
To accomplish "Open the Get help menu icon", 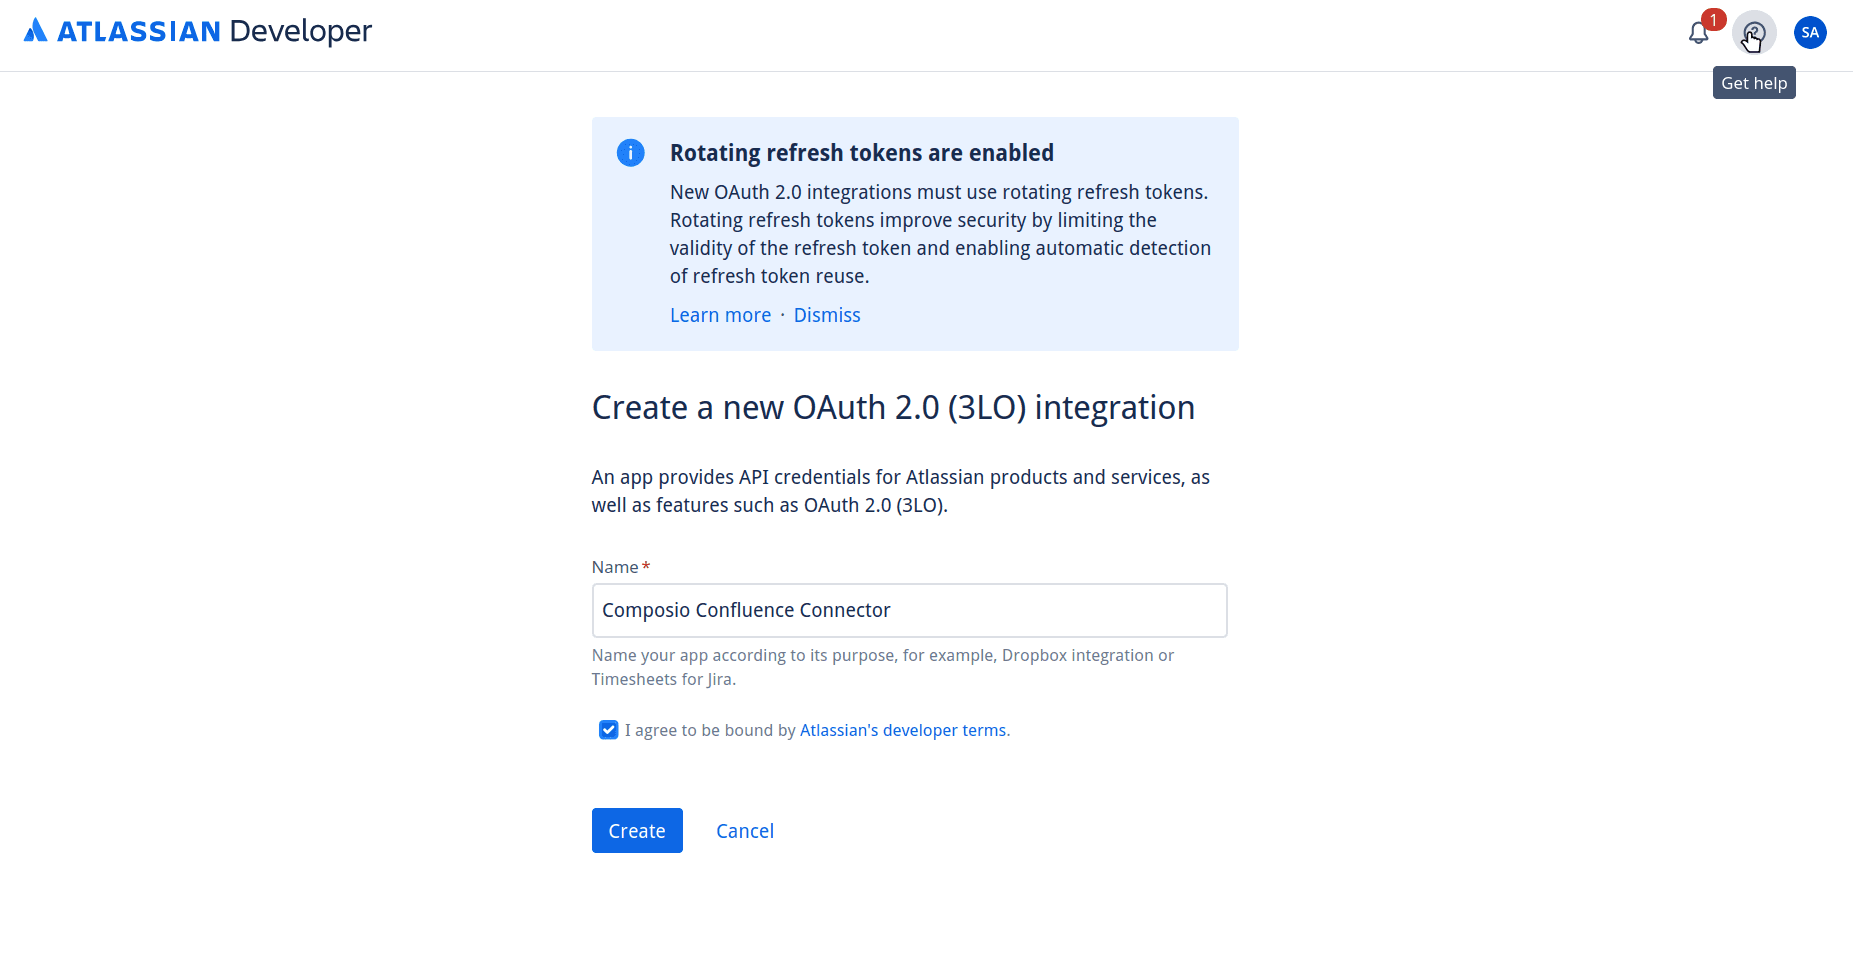I will [1754, 33].
